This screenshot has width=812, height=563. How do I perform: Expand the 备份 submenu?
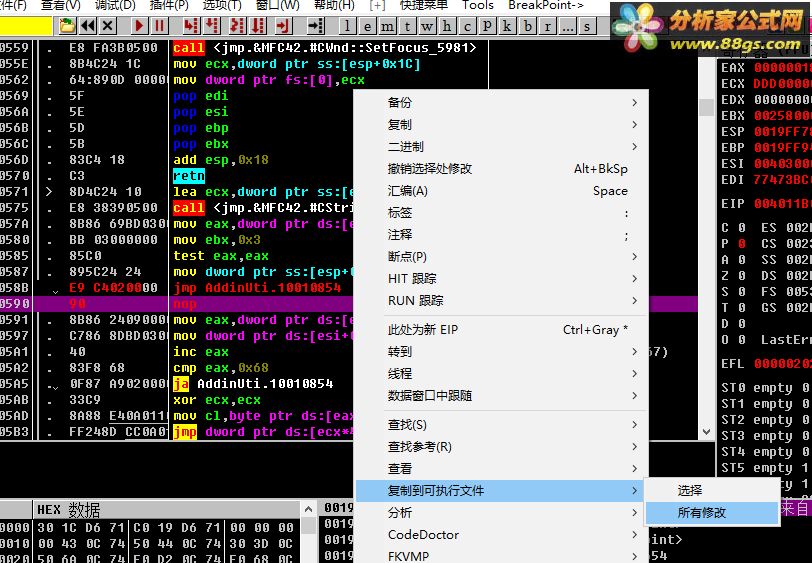[x=501, y=103]
